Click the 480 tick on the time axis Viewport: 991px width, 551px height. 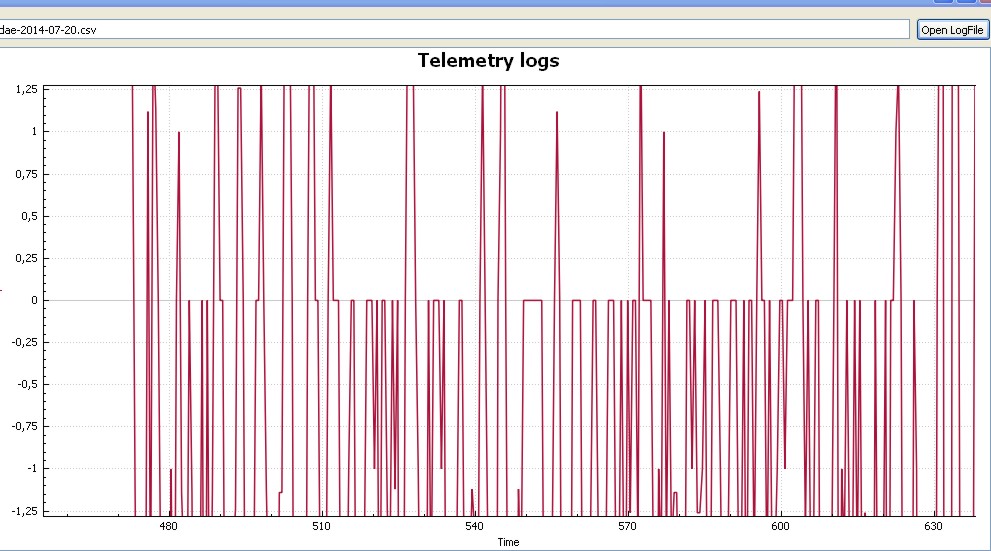168,526
